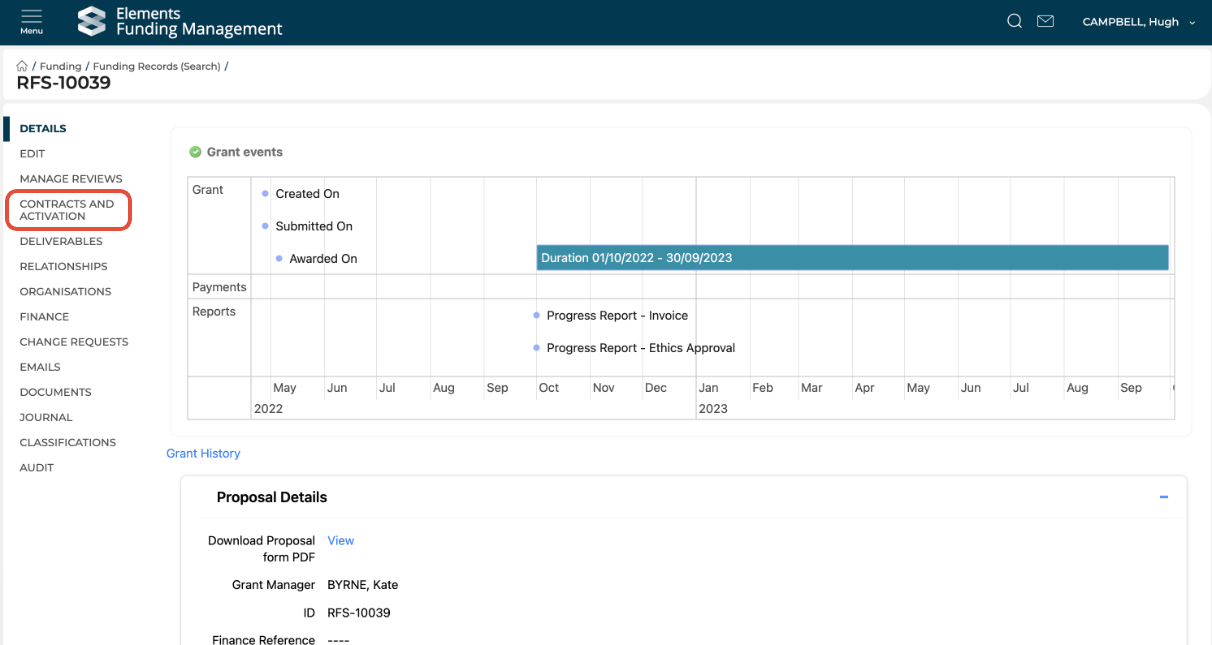The width and height of the screenshot is (1212, 645).
Task: Open the Change Requests section
Action: click(x=74, y=342)
